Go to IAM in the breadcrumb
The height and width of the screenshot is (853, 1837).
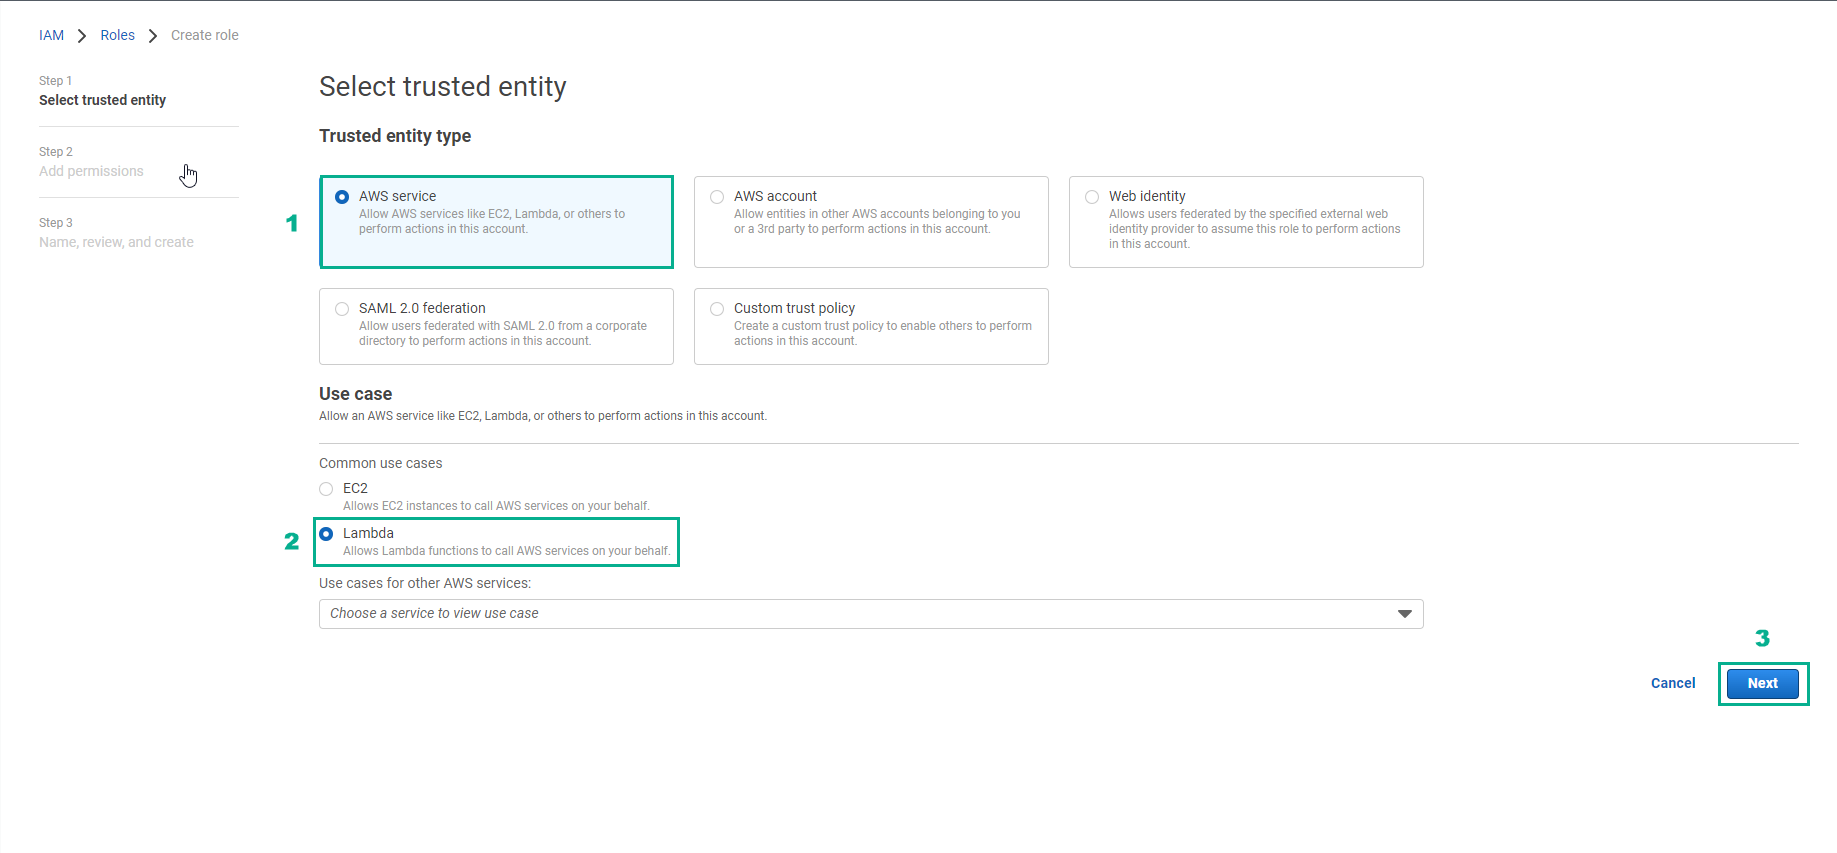click(x=51, y=35)
